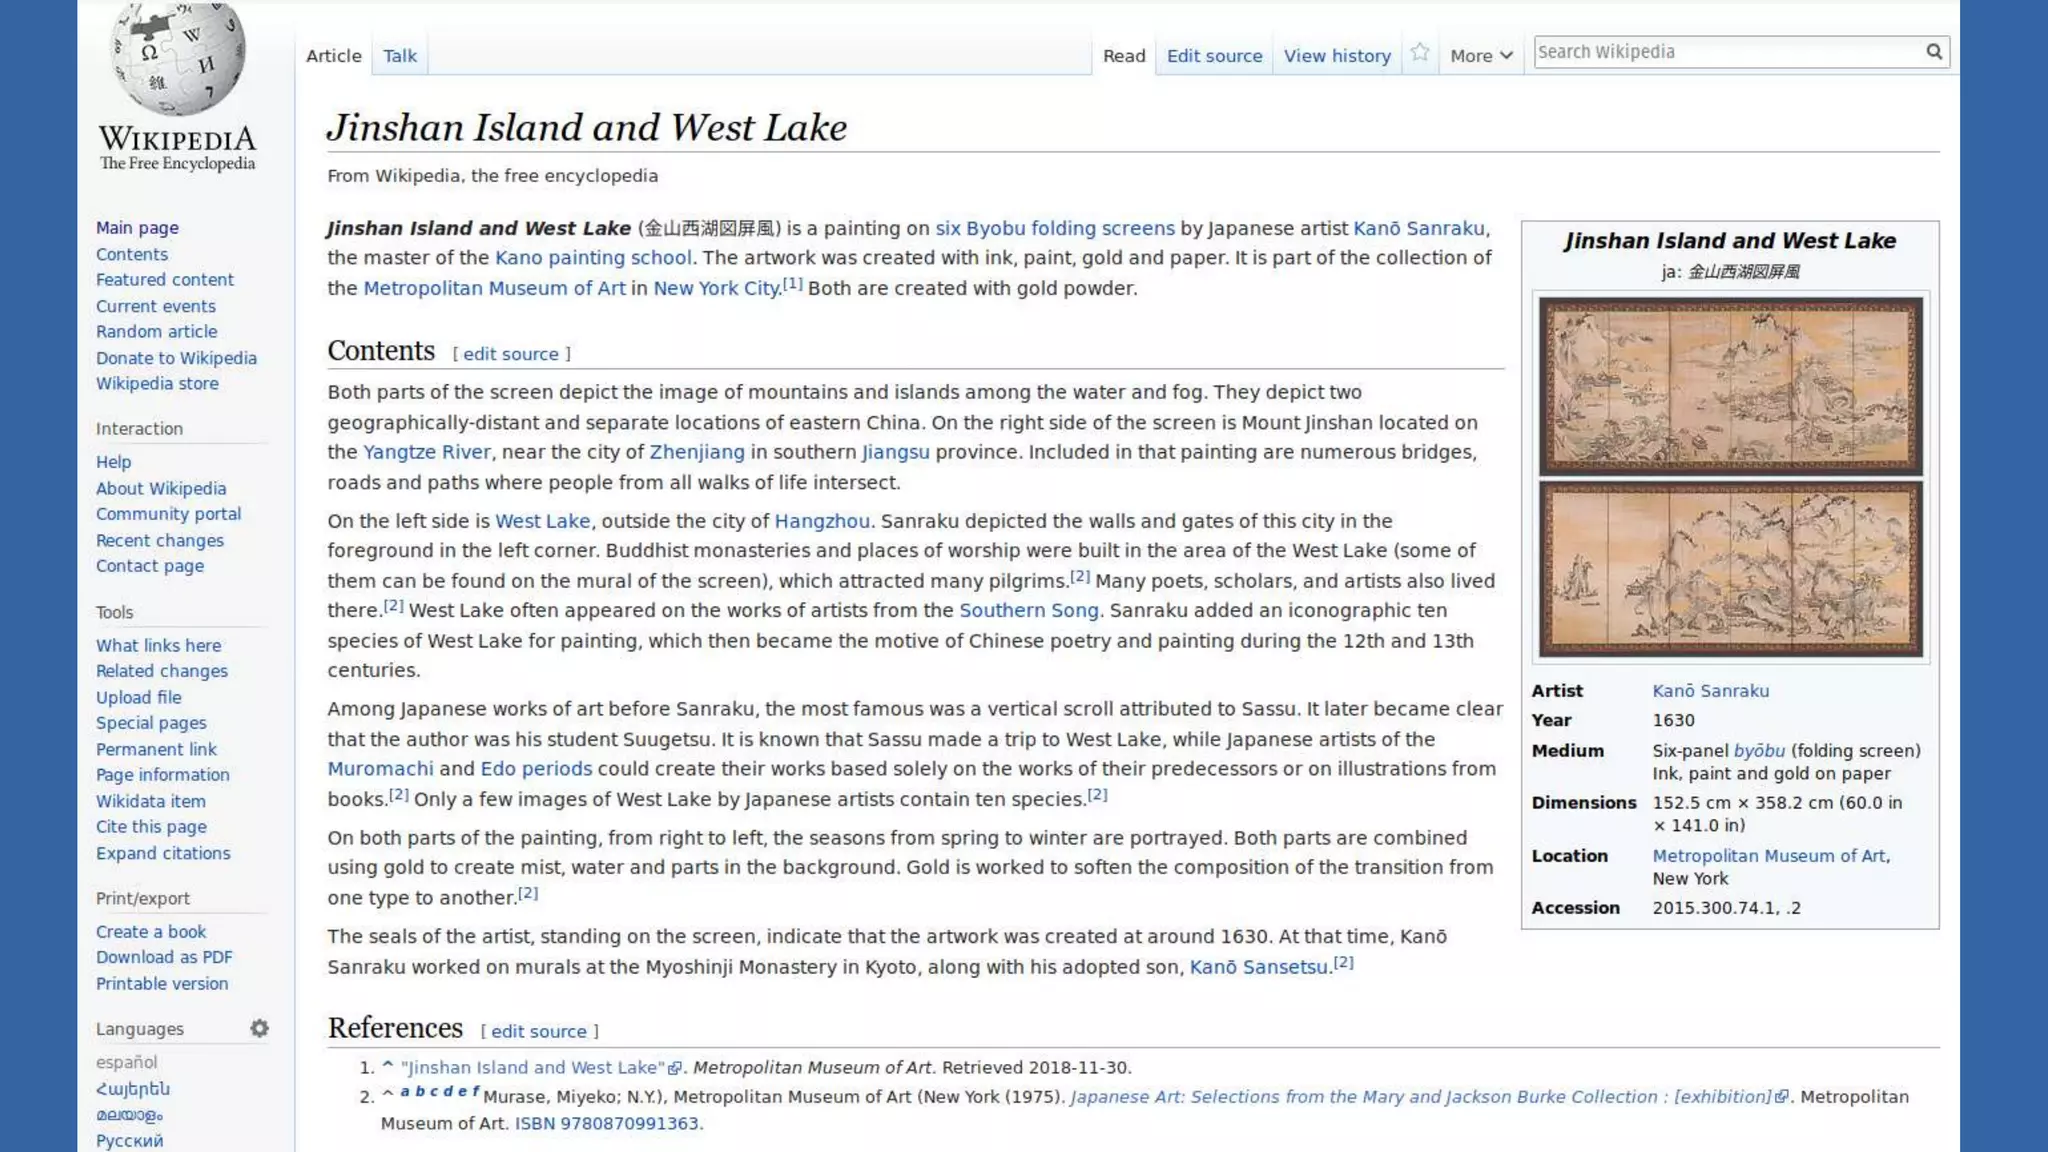
Task: Click Download as PDF in sidebar
Action: pos(164,957)
